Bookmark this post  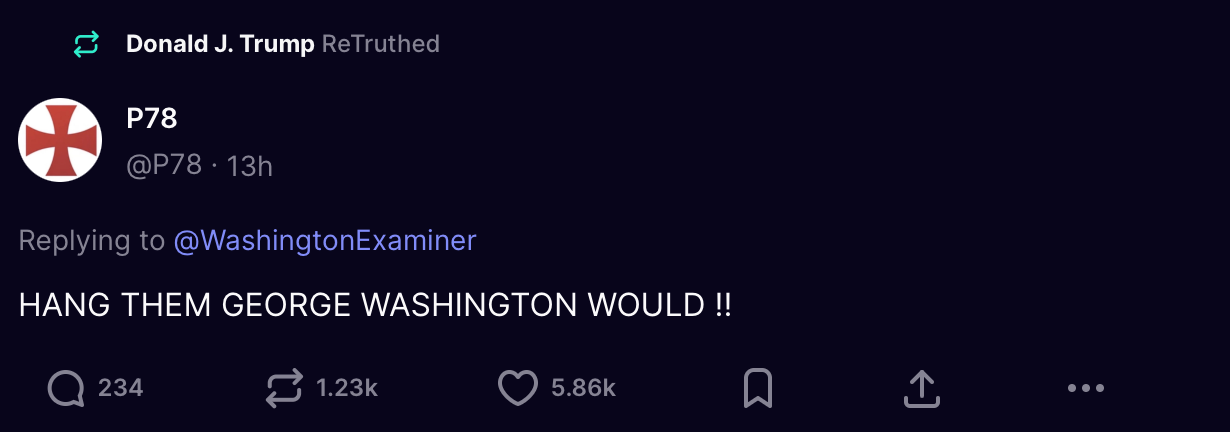pyautogui.click(x=758, y=388)
